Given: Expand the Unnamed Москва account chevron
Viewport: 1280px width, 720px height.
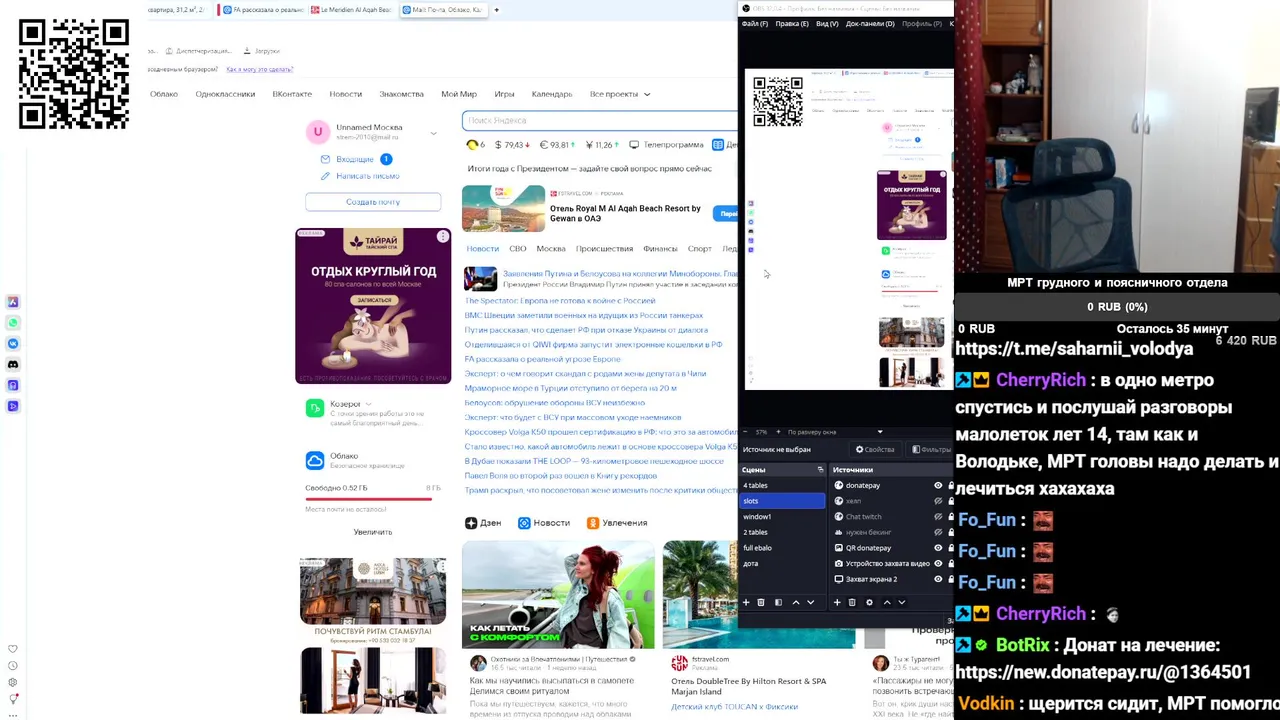Looking at the screenshot, I should pos(433,132).
